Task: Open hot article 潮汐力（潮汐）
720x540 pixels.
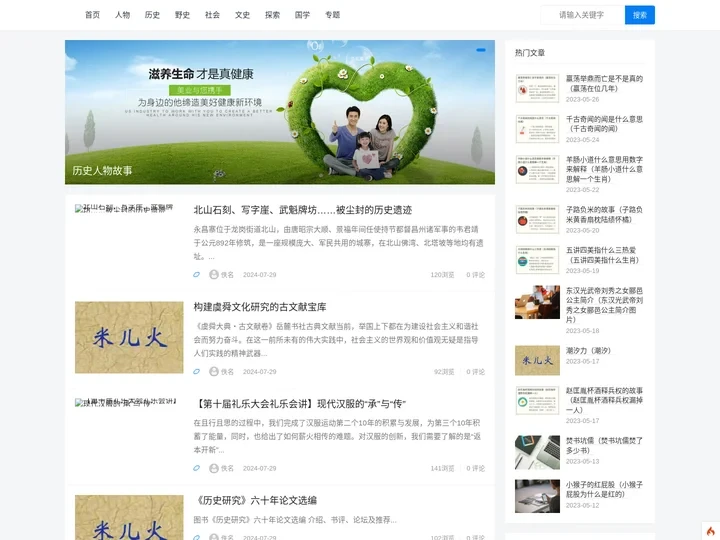Action: [x=588, y=350]
